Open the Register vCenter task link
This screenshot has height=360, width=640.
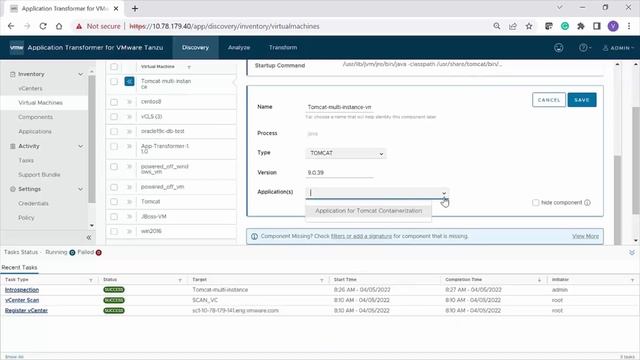[x=26, y=311]
